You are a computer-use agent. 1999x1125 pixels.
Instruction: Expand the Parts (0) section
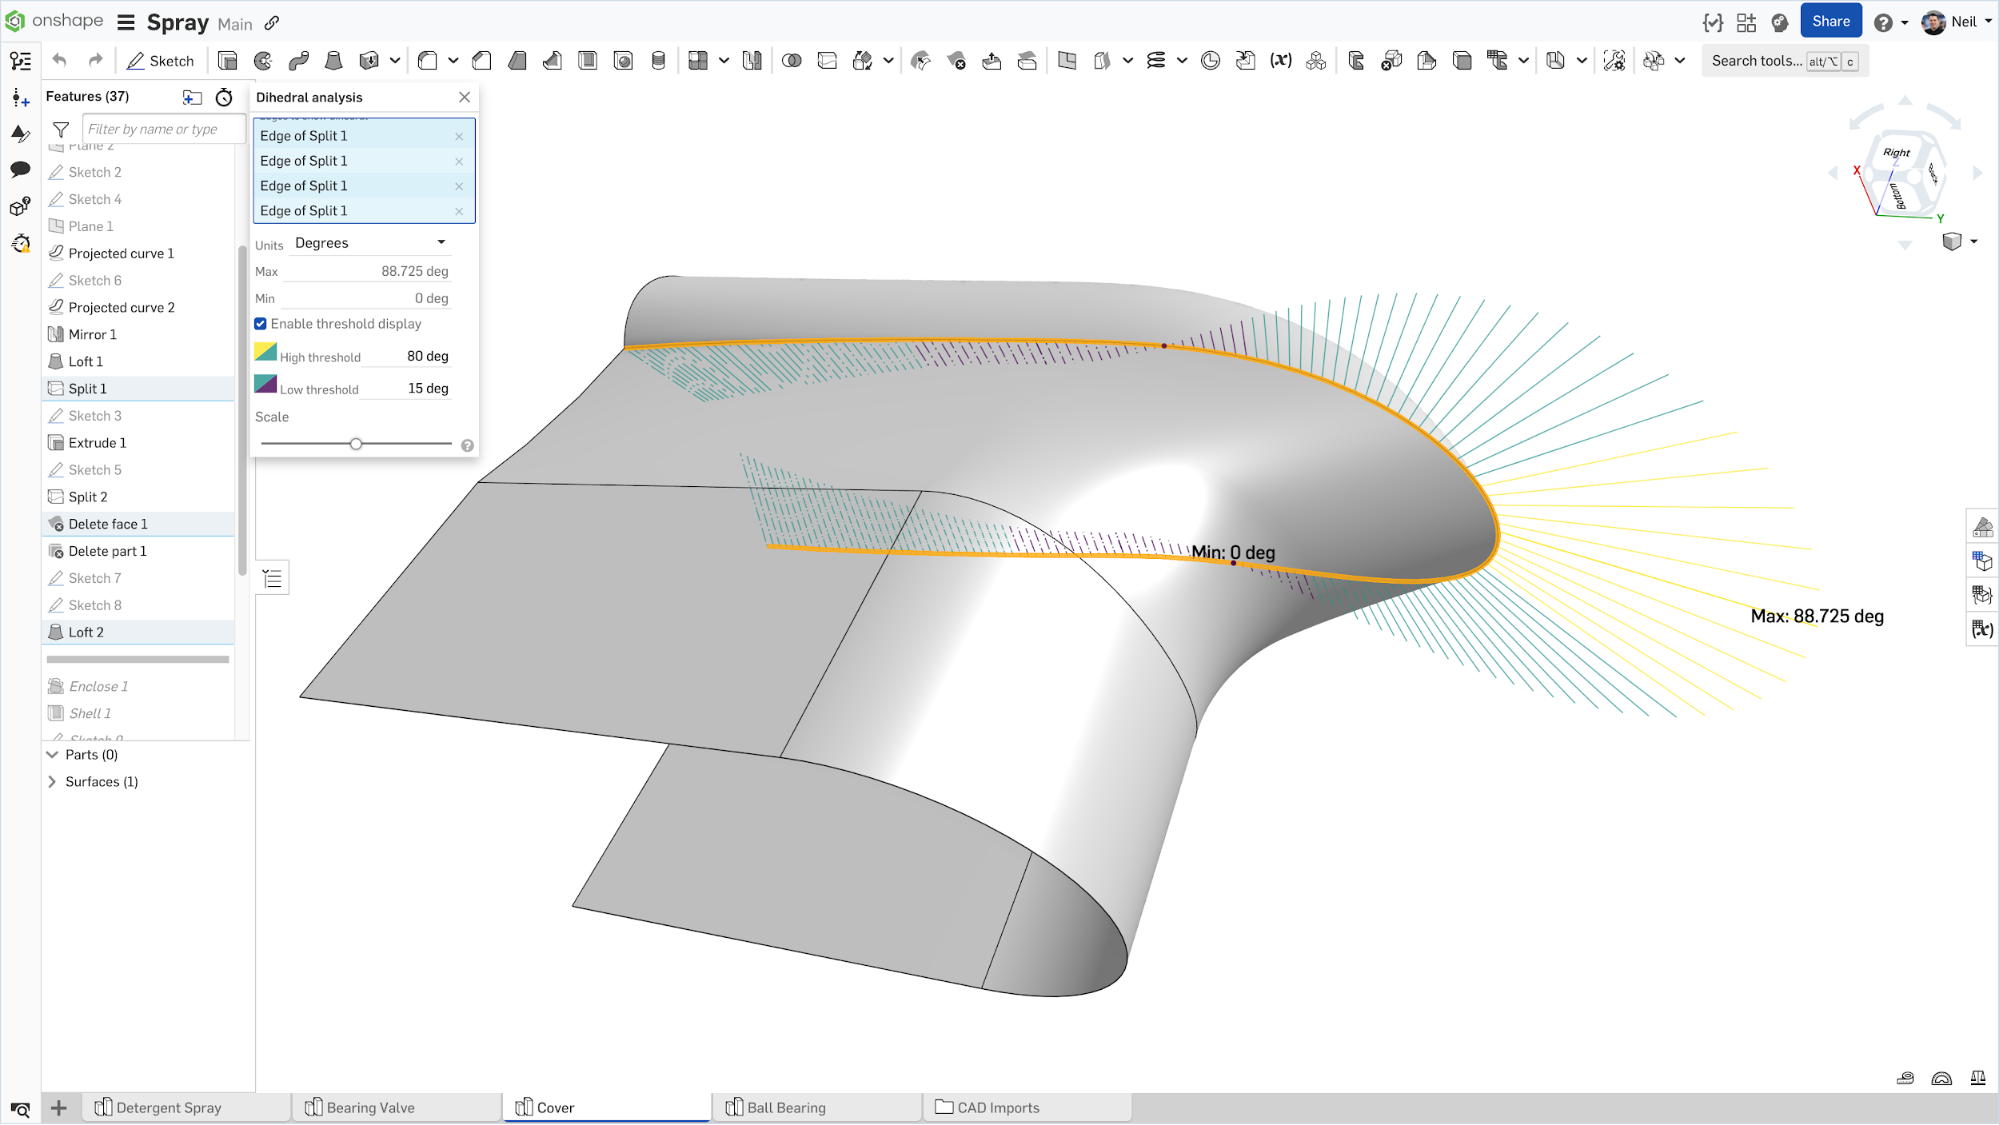coord(52,754)
